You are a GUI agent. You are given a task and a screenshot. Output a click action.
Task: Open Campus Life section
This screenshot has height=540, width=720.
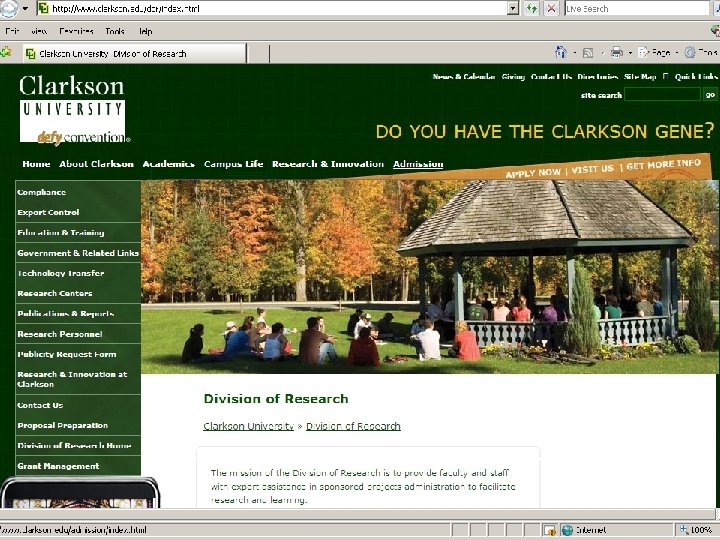coord(234,164)
